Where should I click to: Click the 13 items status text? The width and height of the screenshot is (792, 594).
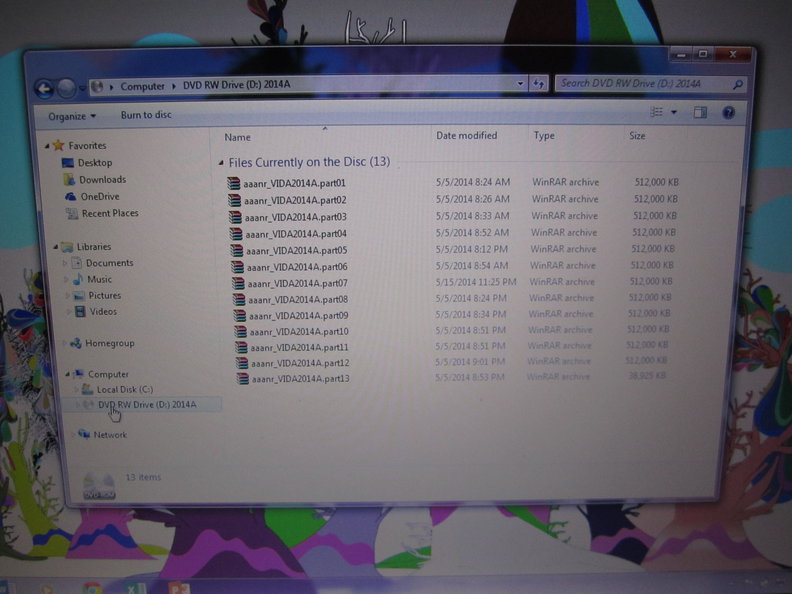[143, 477]
